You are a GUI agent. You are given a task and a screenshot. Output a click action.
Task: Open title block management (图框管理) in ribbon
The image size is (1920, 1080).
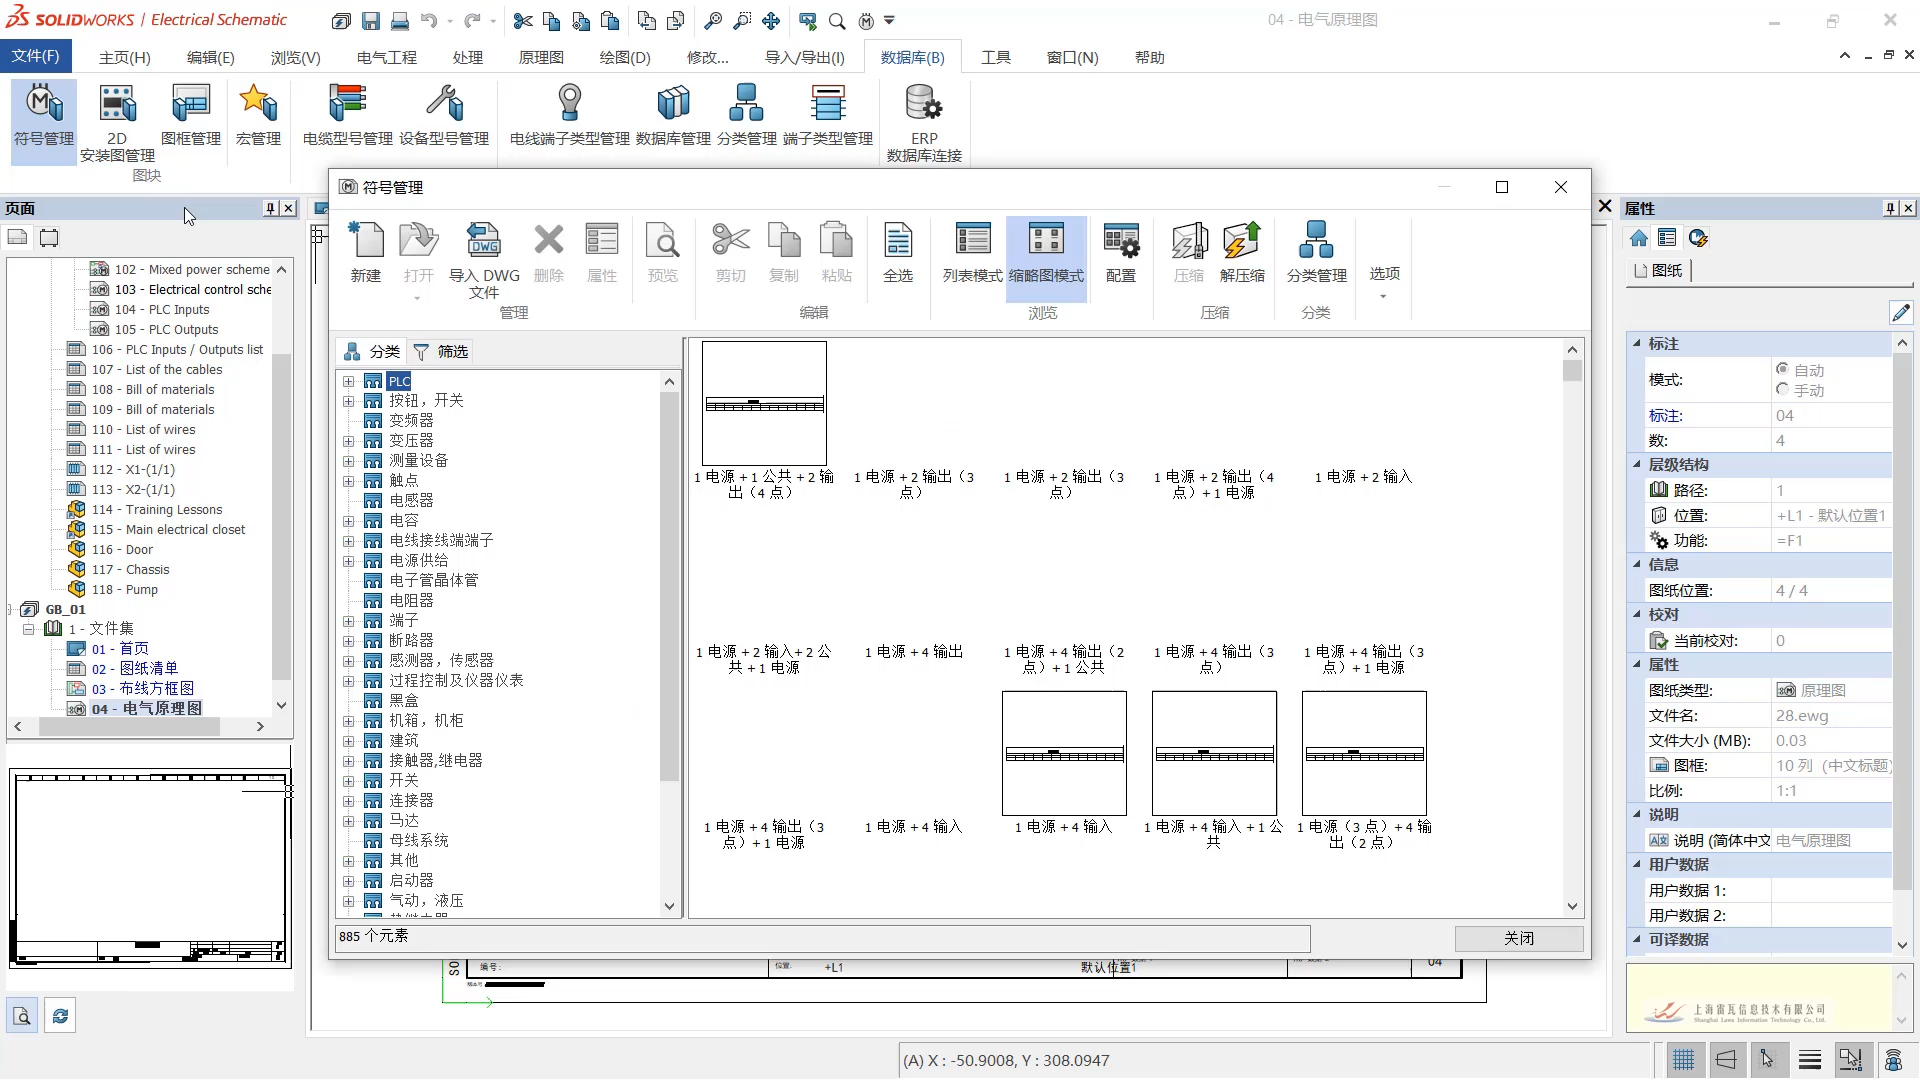pyautogui.click(x=190, y=115)
